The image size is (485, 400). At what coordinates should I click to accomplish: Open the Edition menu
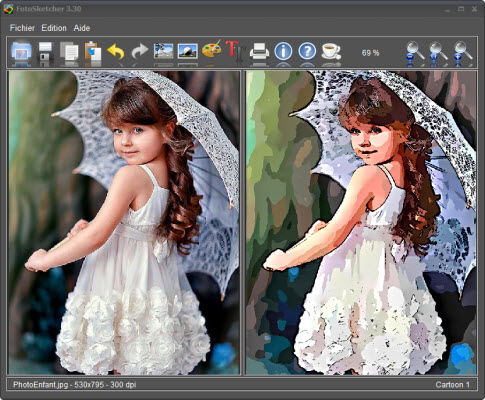pos(54,28)
